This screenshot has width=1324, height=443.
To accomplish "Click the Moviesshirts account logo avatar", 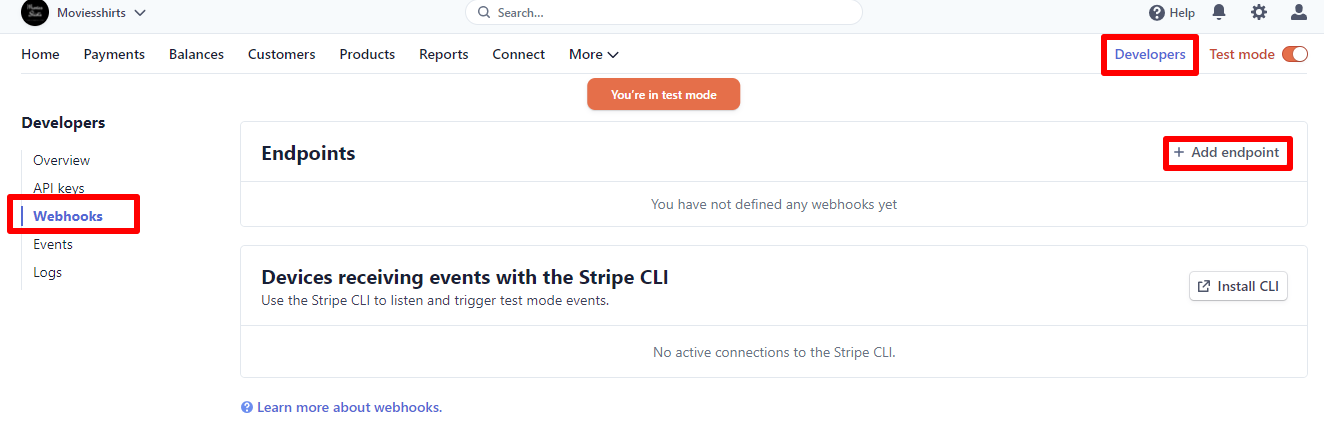I will [34, 12].
